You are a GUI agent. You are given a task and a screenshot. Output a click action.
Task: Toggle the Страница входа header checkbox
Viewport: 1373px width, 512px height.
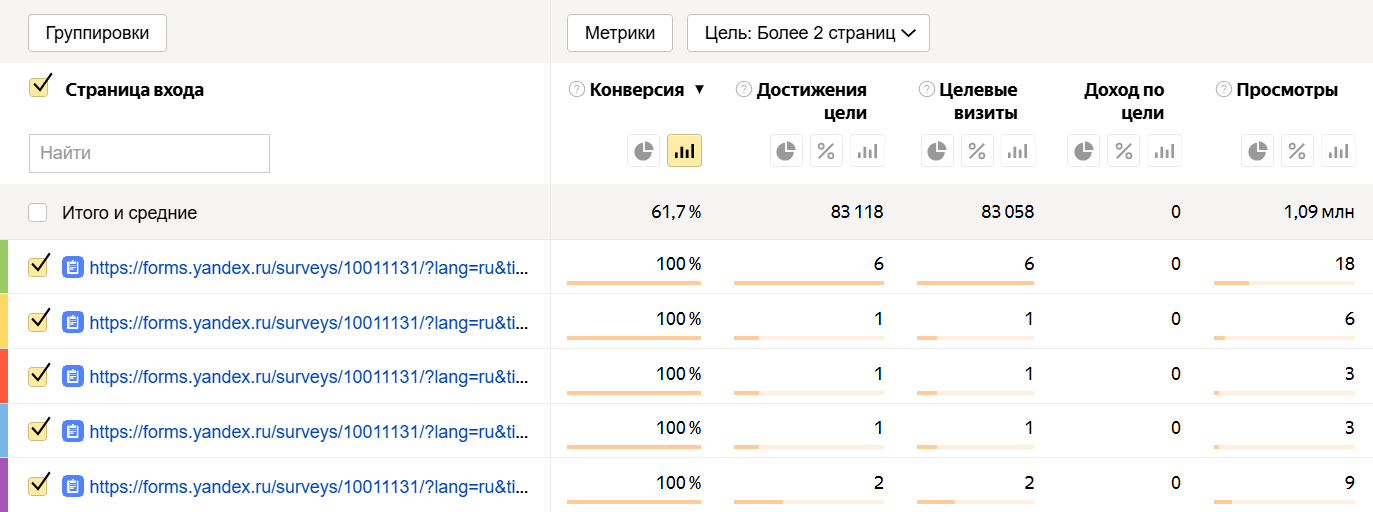coord(40,87)
